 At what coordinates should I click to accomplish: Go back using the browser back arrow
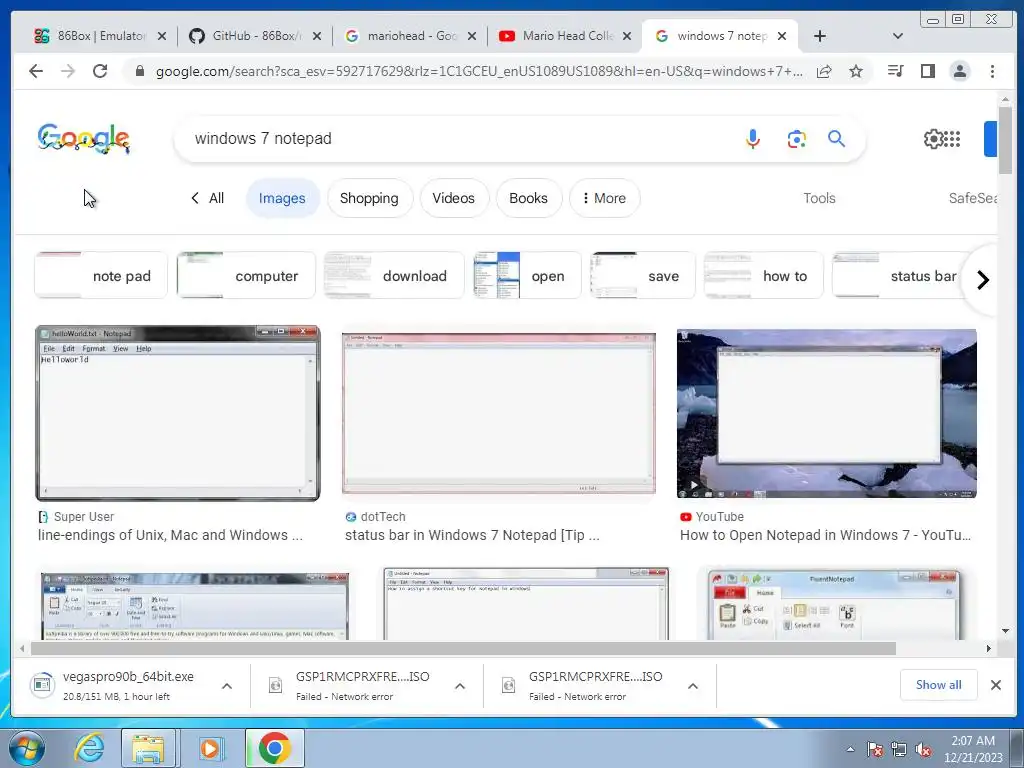point(36,71)
